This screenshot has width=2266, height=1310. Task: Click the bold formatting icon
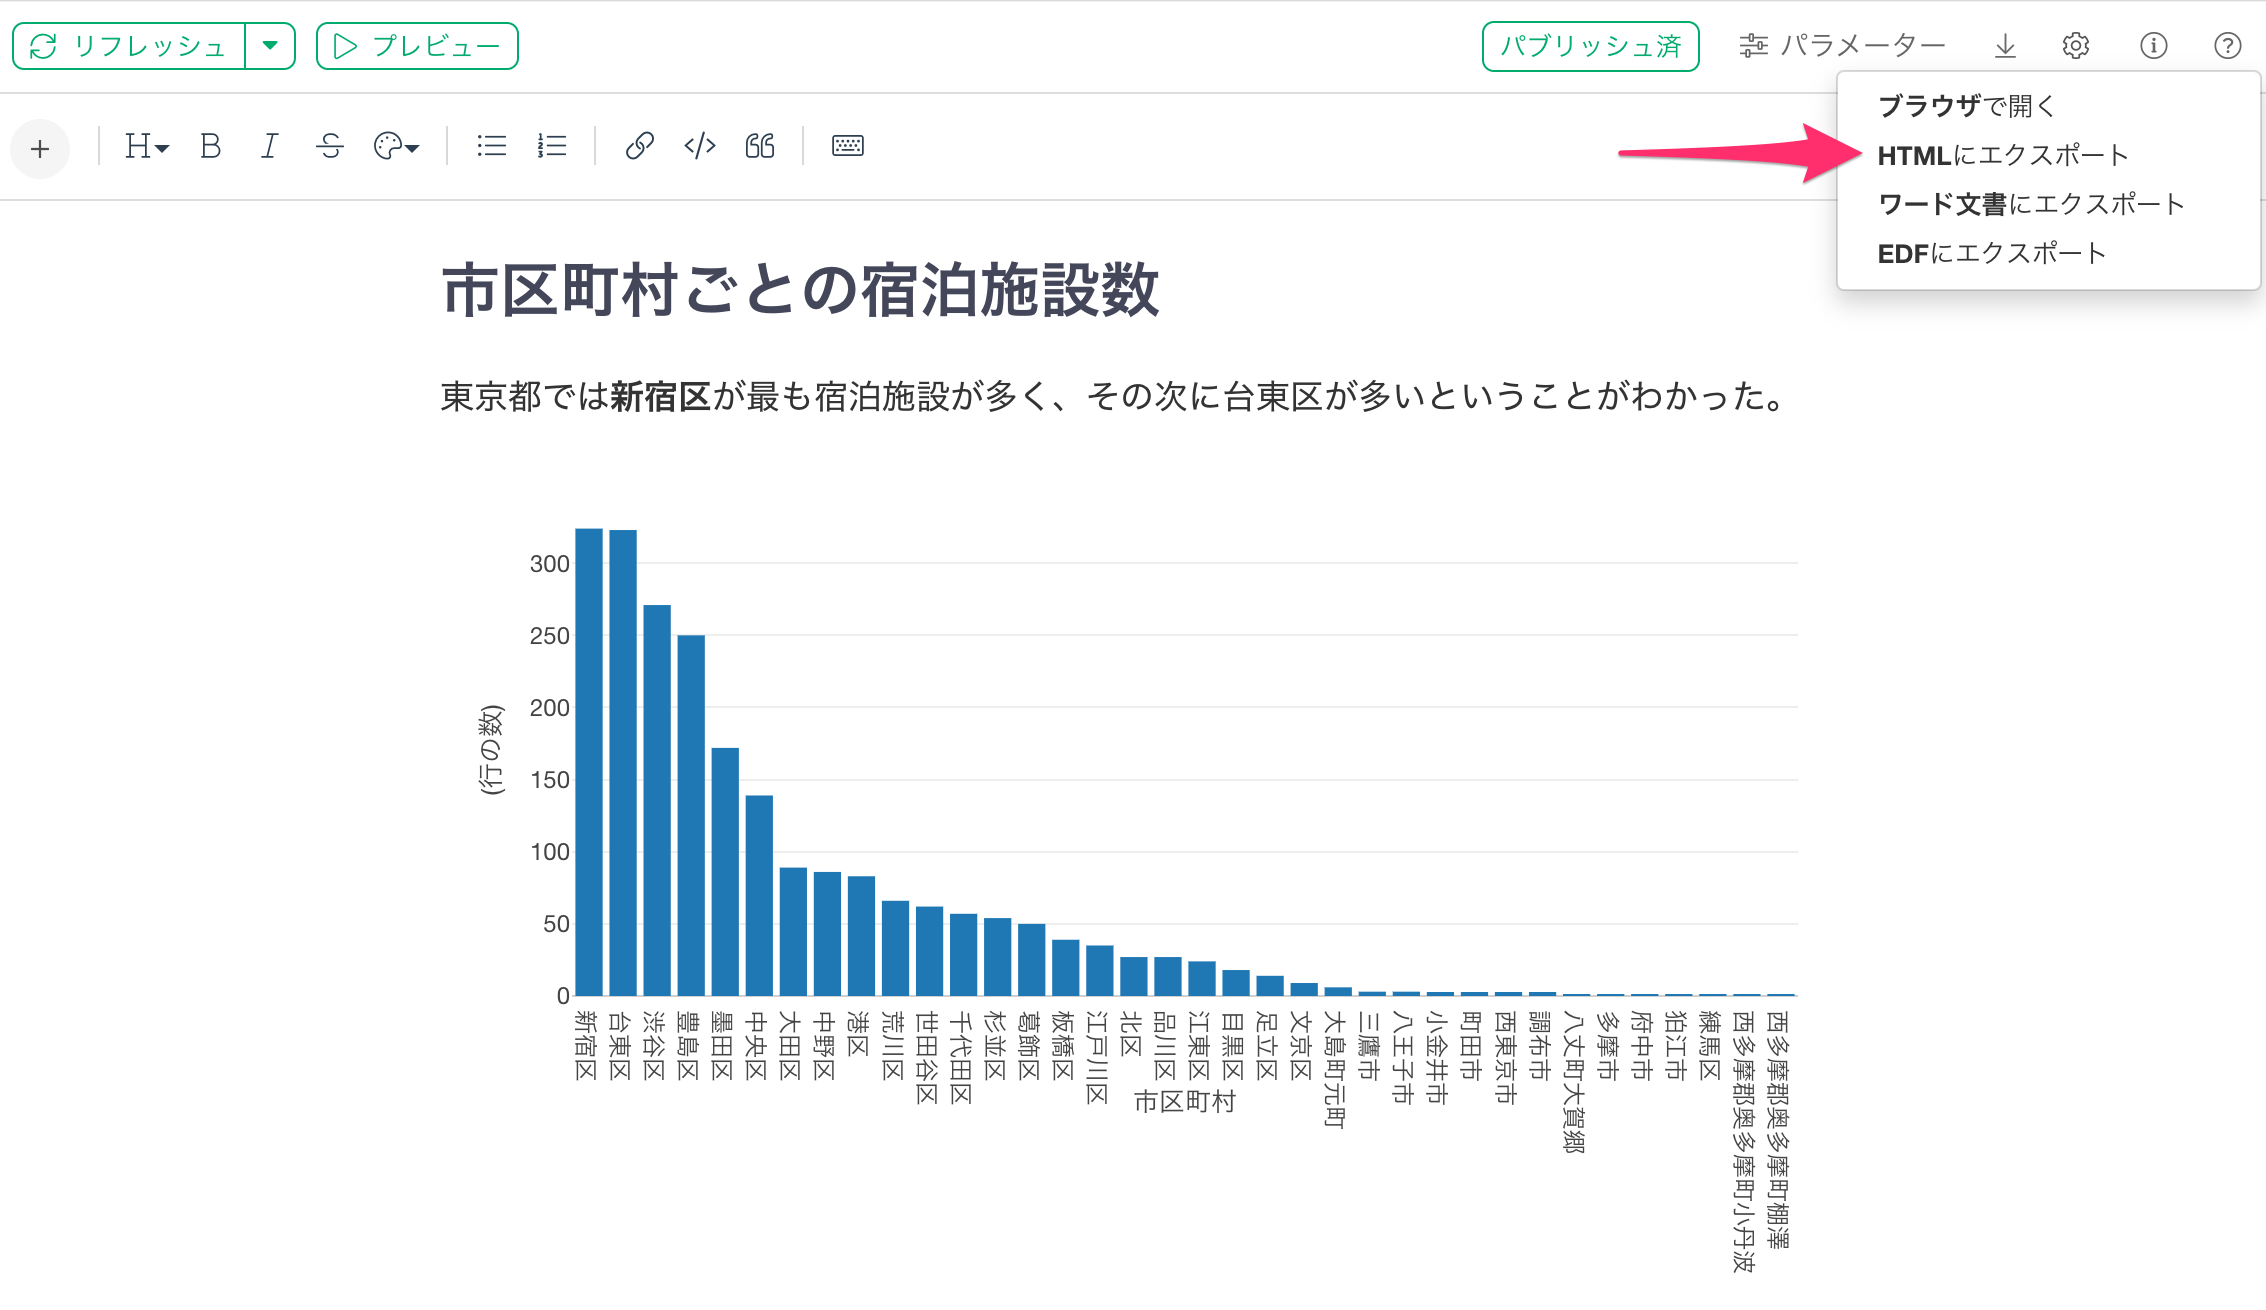(210, 147)
